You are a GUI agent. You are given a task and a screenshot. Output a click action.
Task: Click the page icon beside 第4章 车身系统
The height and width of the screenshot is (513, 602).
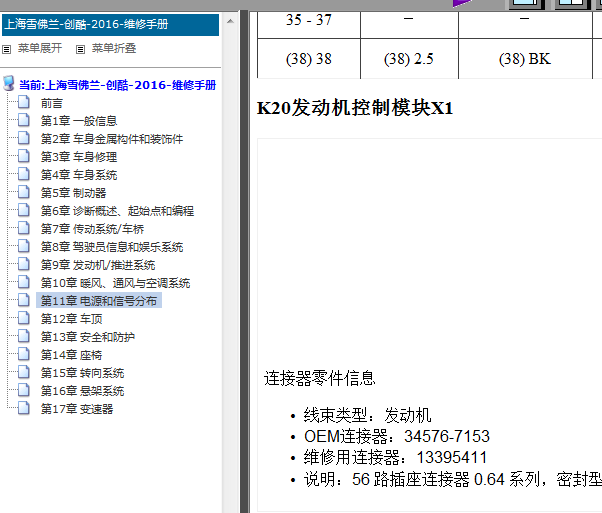tap(24, 174)
